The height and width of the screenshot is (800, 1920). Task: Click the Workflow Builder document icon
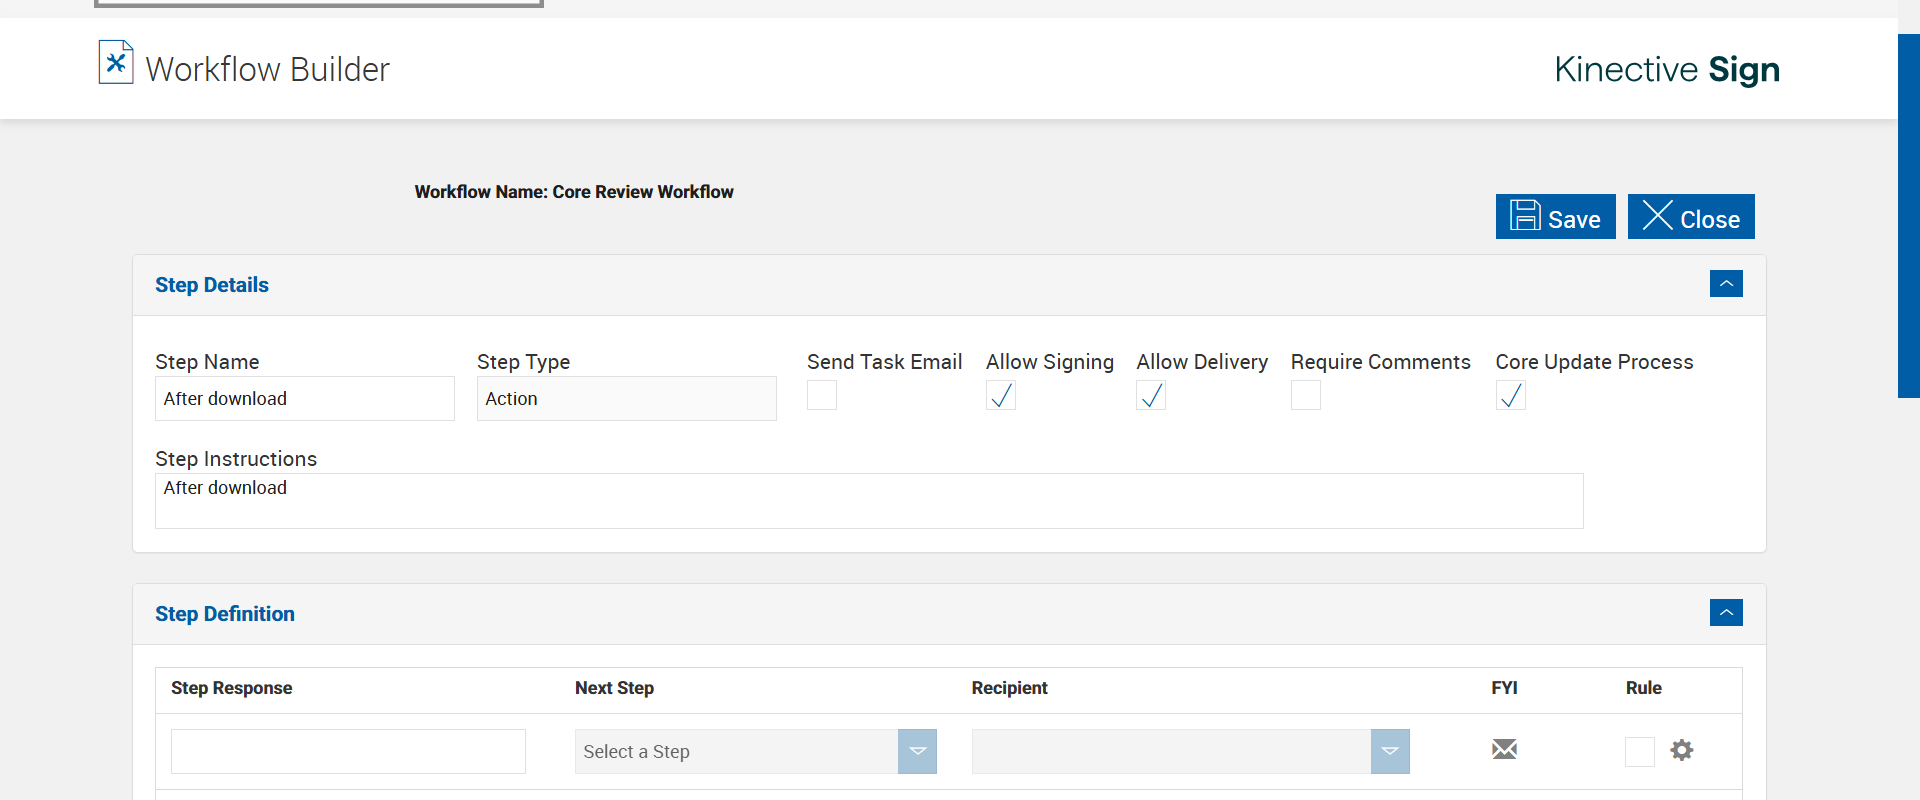116,62
